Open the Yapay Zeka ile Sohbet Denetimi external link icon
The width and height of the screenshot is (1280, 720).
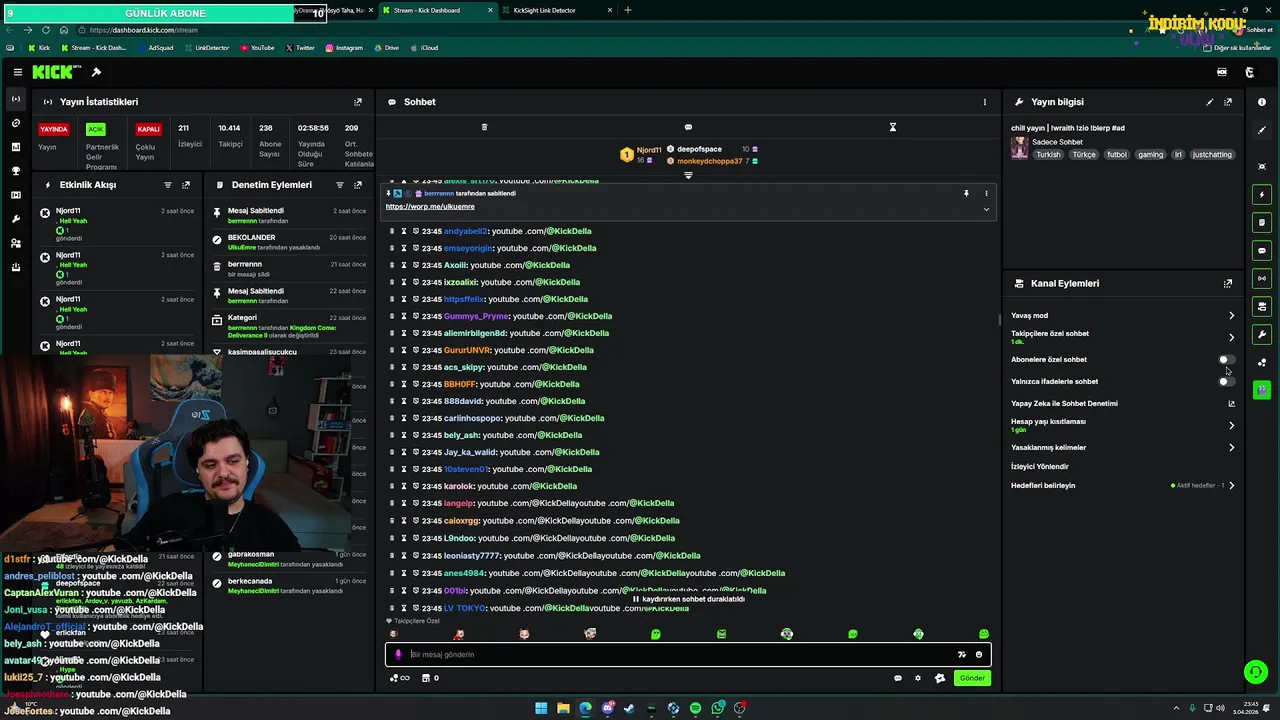coord(1231,404)
